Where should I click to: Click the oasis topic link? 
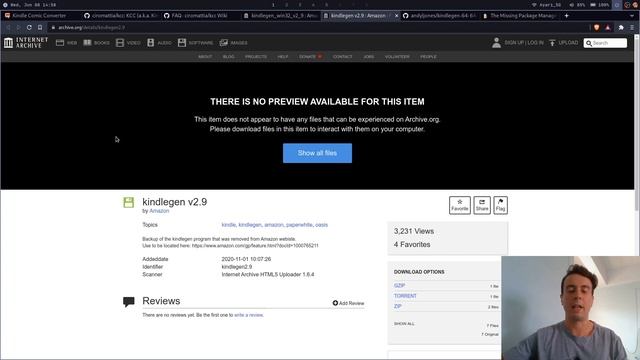click(321, 225)
